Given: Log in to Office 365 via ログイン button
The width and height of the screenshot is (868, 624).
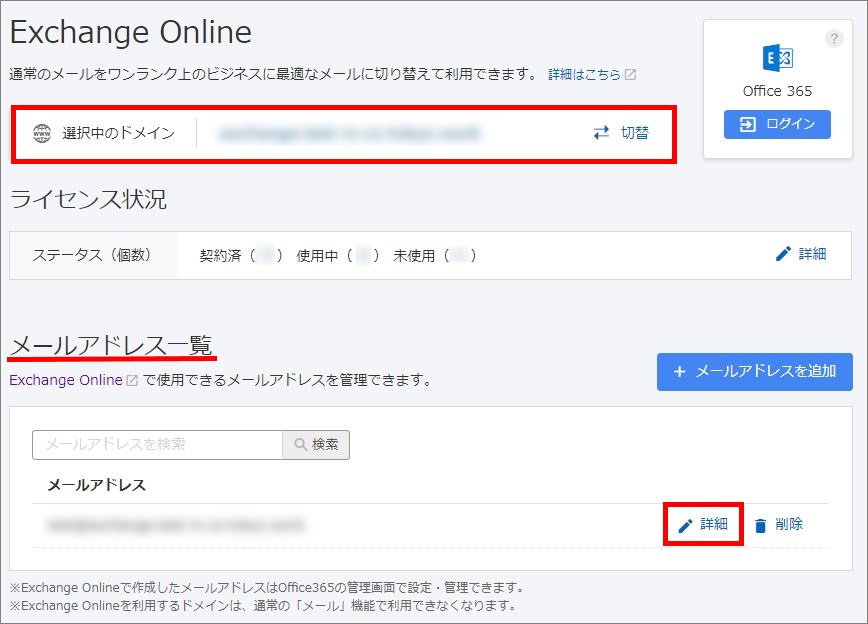Looking at the screenshot, I should tap(777, 124).
